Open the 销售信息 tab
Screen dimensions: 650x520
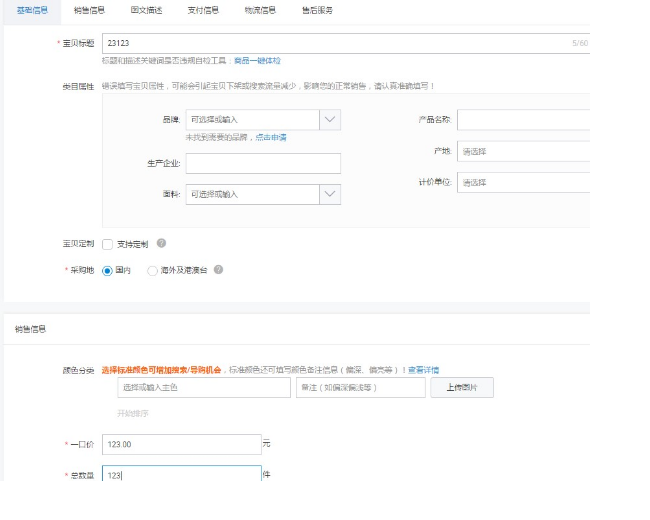pos(89,10)
